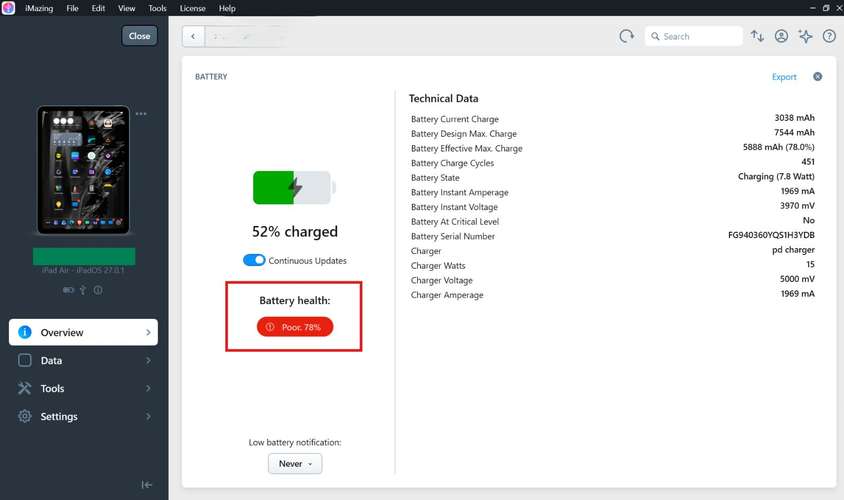Open the Low battery notification Never dropdown
Image resolution: width=844 pixels, height=500 pixels.
295,463
